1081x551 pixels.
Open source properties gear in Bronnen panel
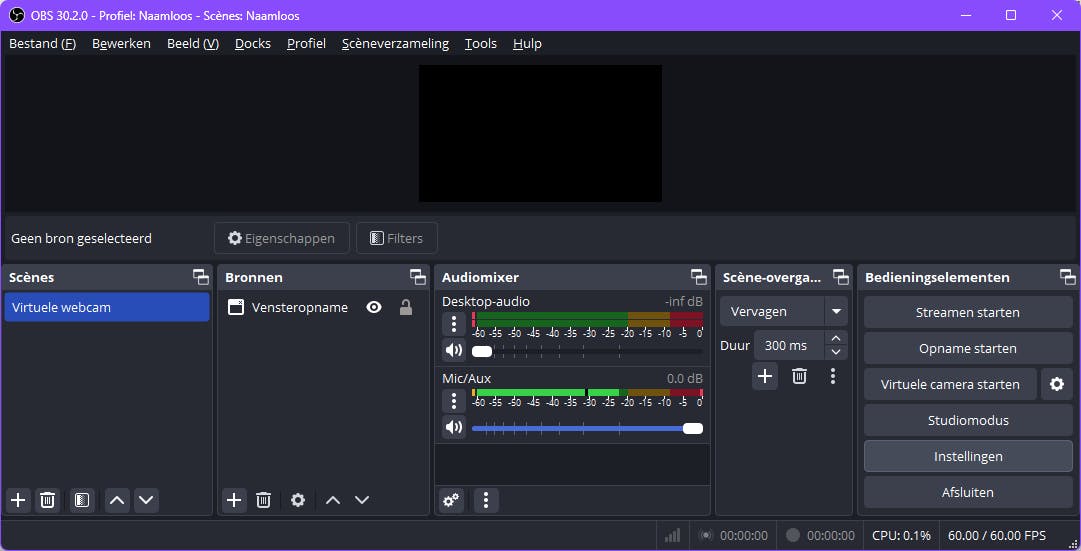click(x=298, y=500)
